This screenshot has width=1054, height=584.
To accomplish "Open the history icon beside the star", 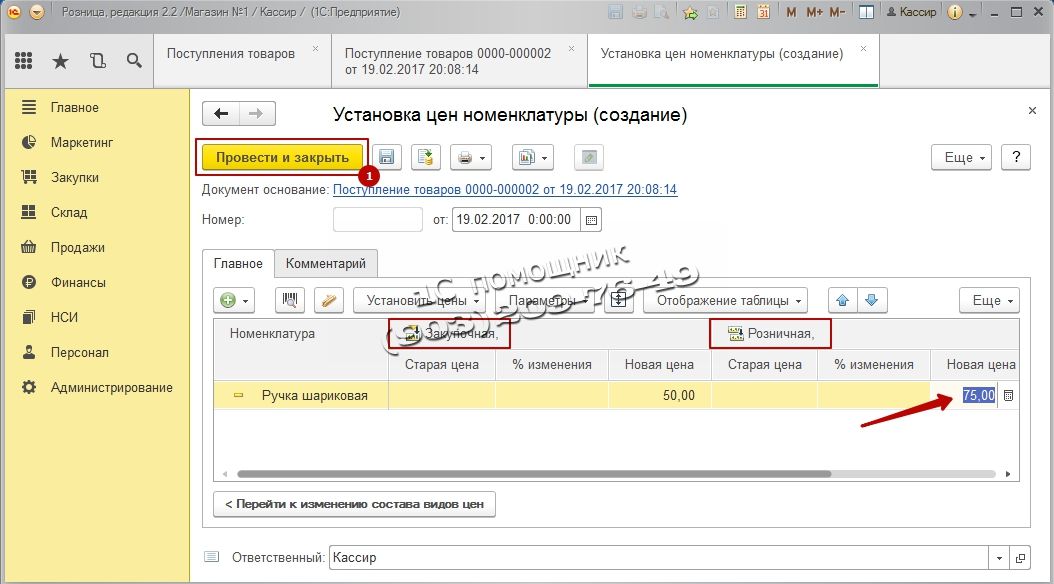I will (97, 61).
